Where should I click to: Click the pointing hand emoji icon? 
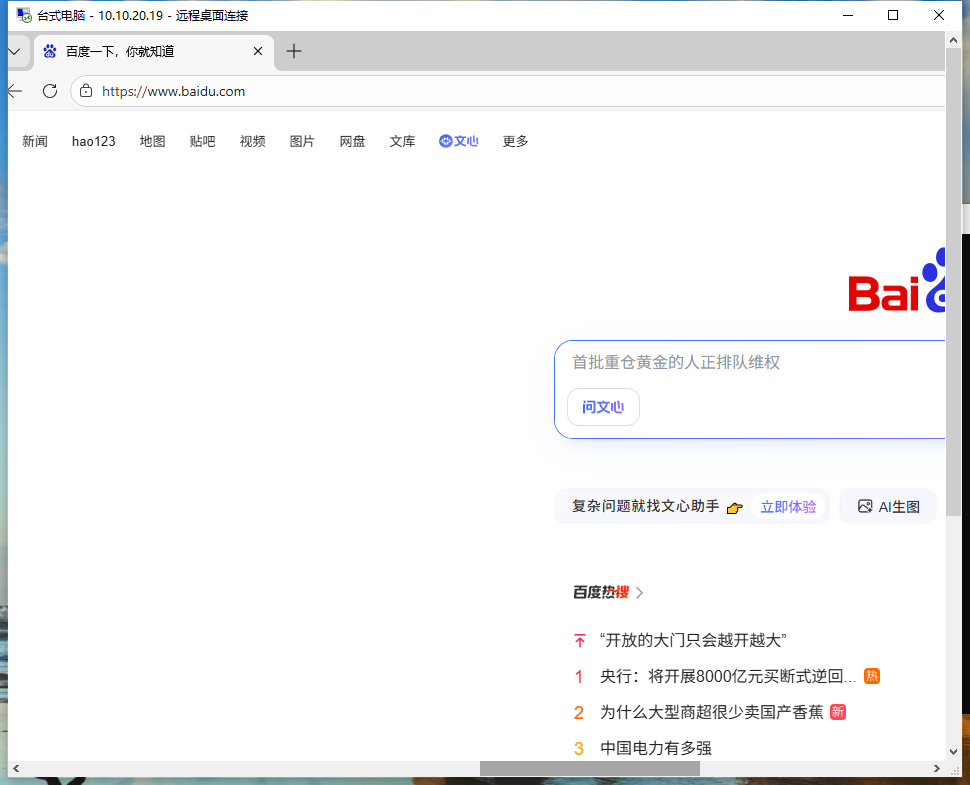[734, 508]
